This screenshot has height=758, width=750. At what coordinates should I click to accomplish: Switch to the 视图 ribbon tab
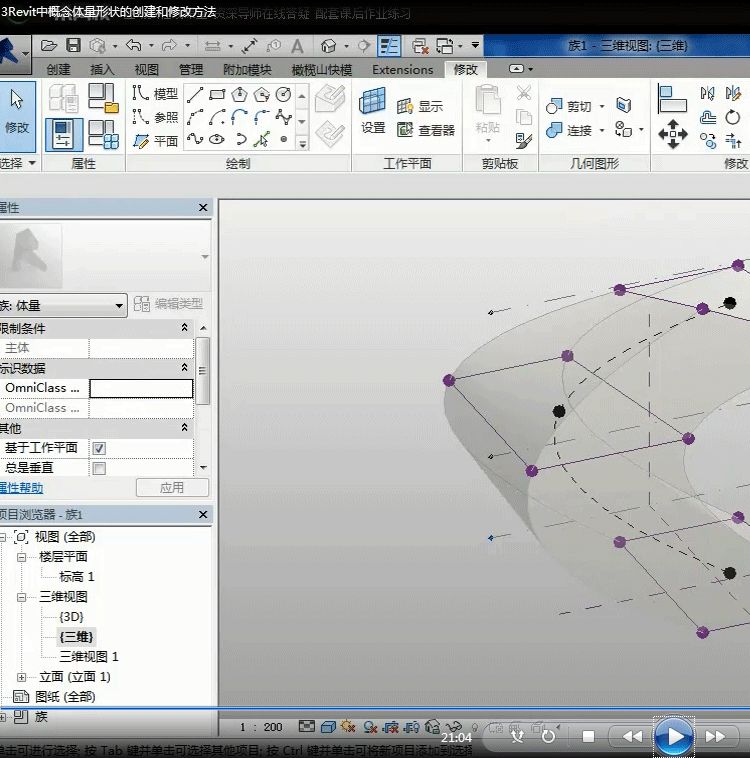point(147,70)
